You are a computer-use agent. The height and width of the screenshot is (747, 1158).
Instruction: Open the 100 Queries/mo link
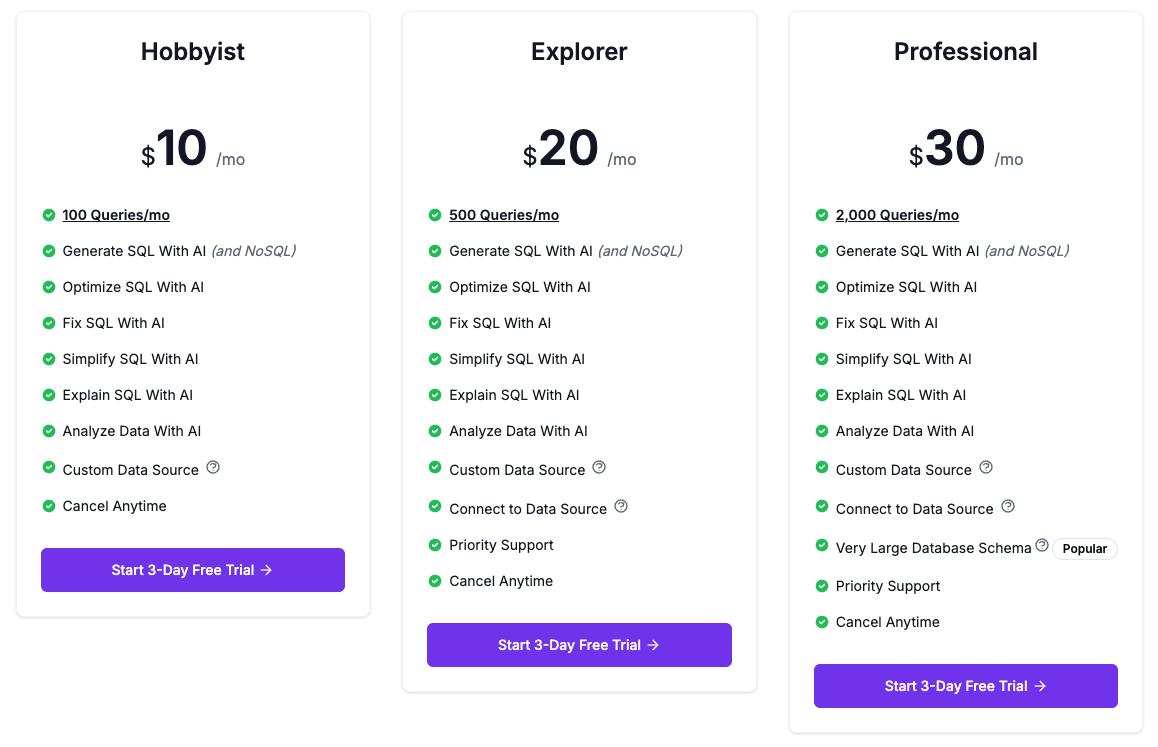pyautogui.click(x=116, y=215)
